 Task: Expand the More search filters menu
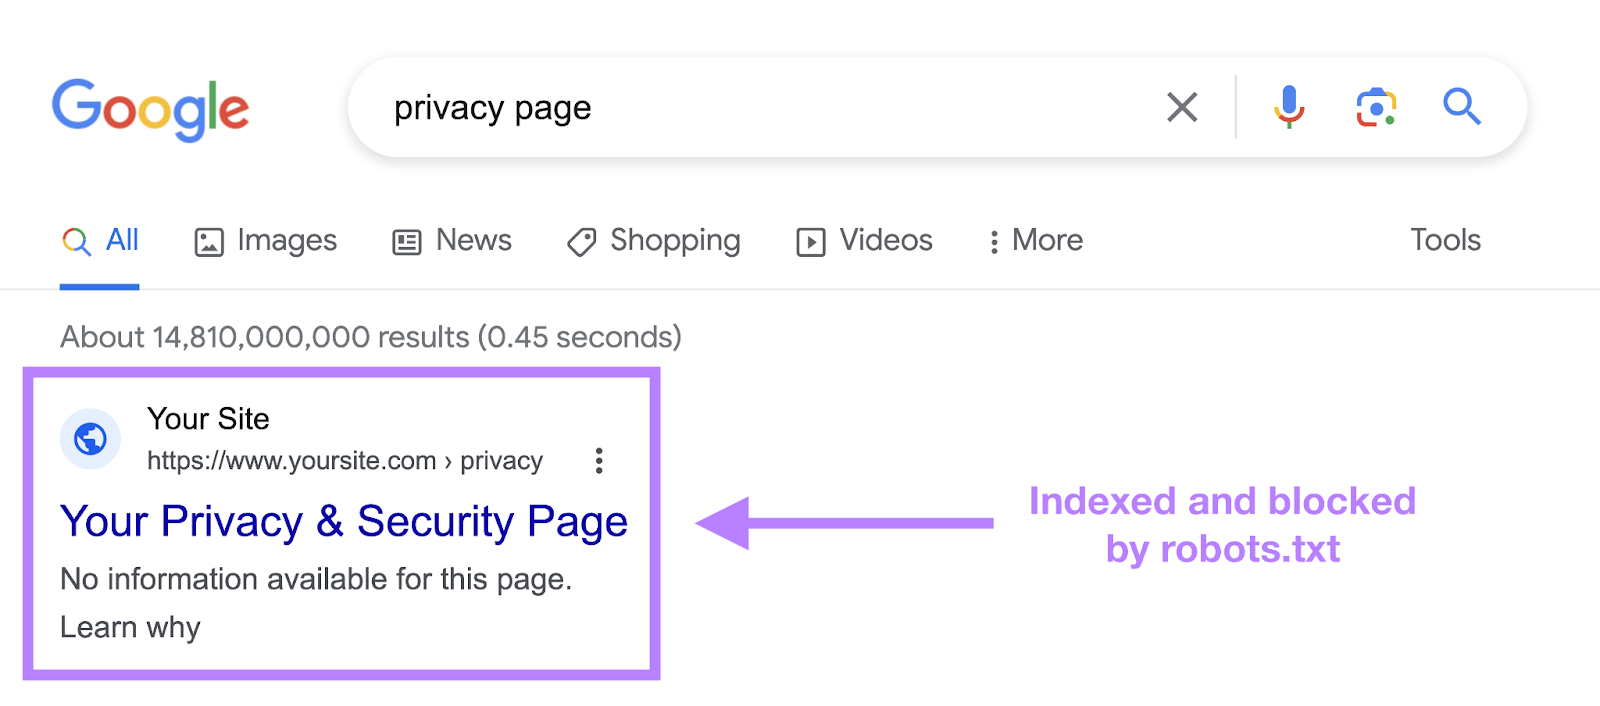click(1035, 241)
